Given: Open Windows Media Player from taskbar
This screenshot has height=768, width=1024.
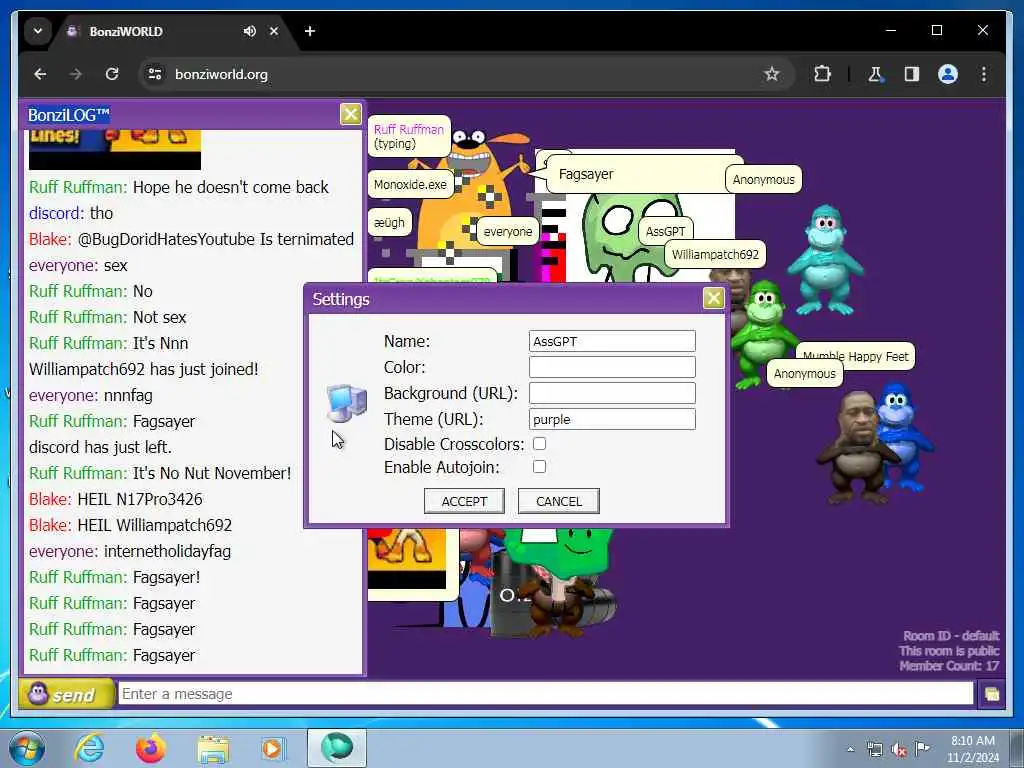Looking at the screenshot, I should click(274, 748).
